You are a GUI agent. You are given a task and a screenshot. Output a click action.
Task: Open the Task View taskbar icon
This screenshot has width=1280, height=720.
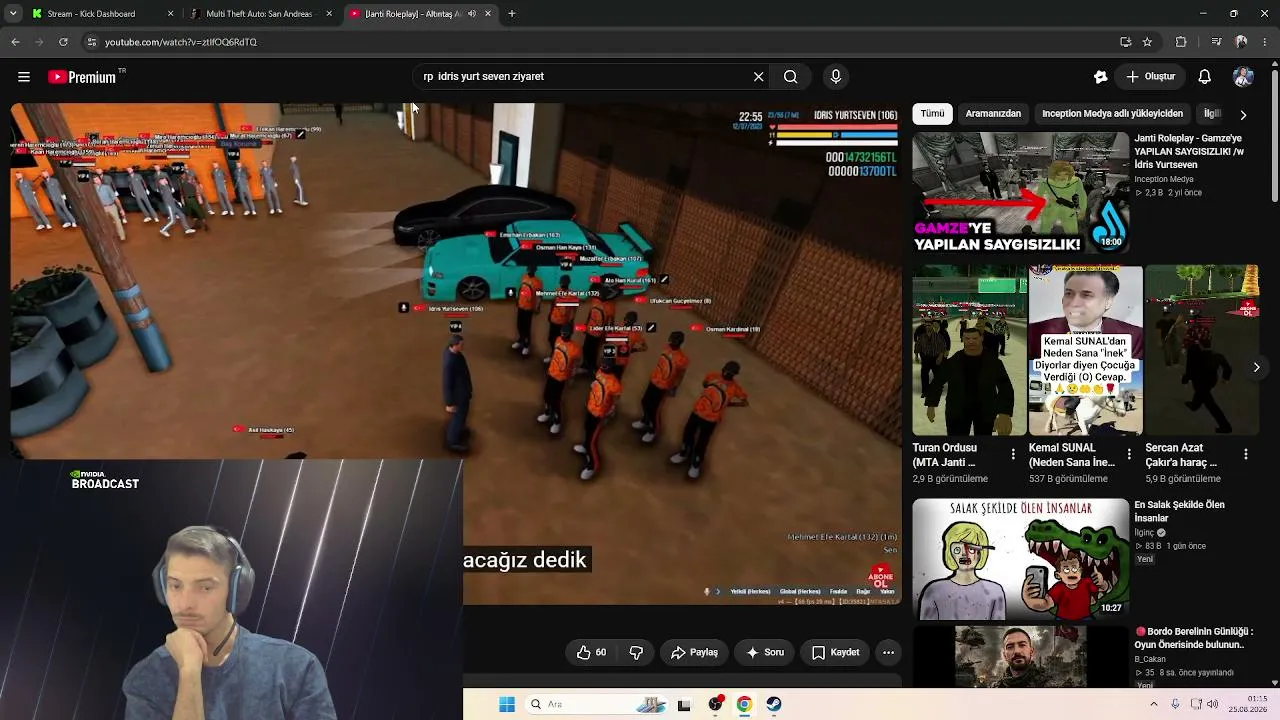click(x=684, y=705)
